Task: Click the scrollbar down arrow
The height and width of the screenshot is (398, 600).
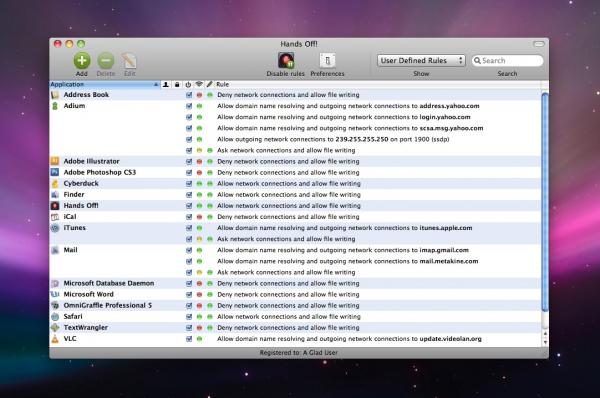Action: 545,343
